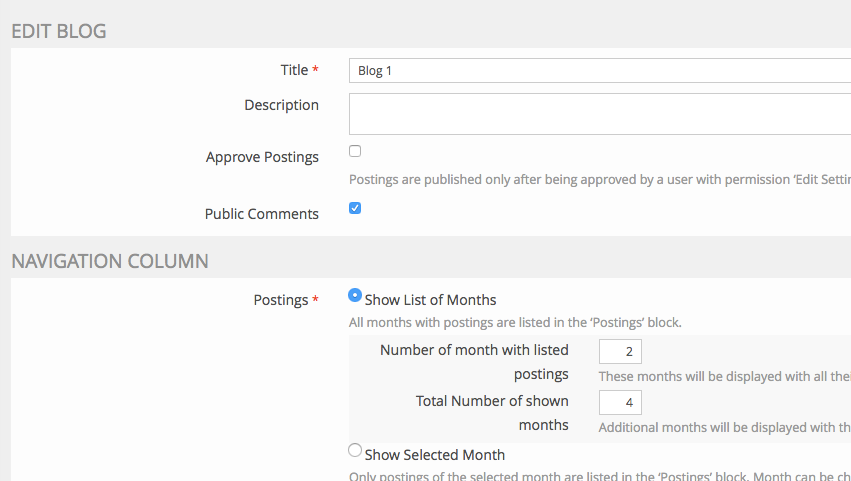
Task: Select the 'Show List of Months' radio button
Action: point(355,296)
